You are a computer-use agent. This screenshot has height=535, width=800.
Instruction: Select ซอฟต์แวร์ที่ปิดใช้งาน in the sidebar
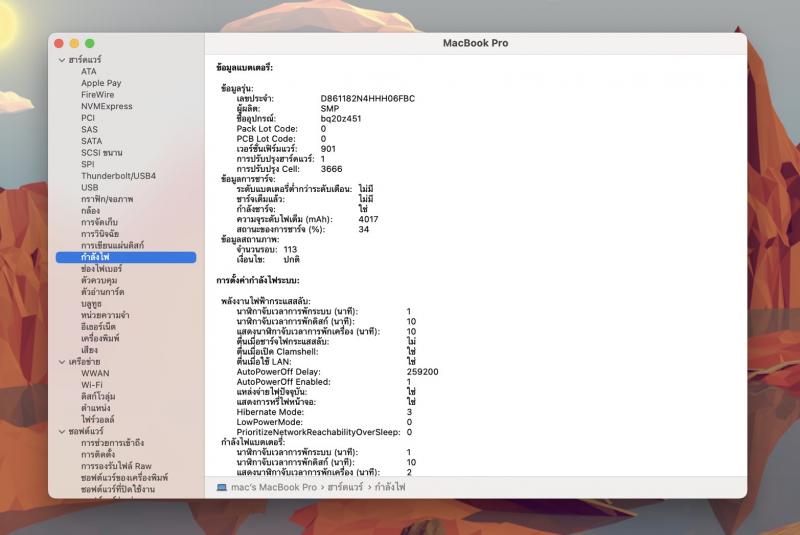pos(118,490)
